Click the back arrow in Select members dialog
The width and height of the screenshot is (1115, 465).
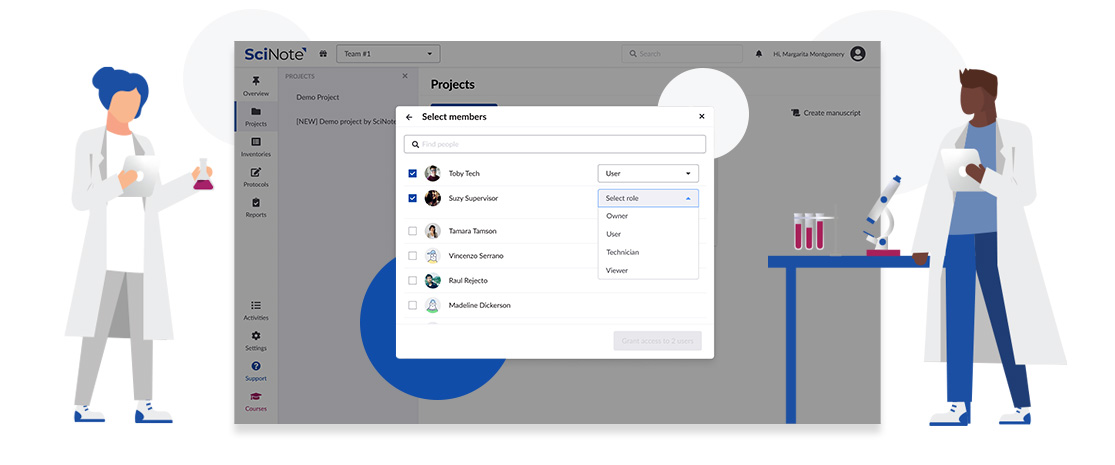pyautogui.click(x=409, y=117)
